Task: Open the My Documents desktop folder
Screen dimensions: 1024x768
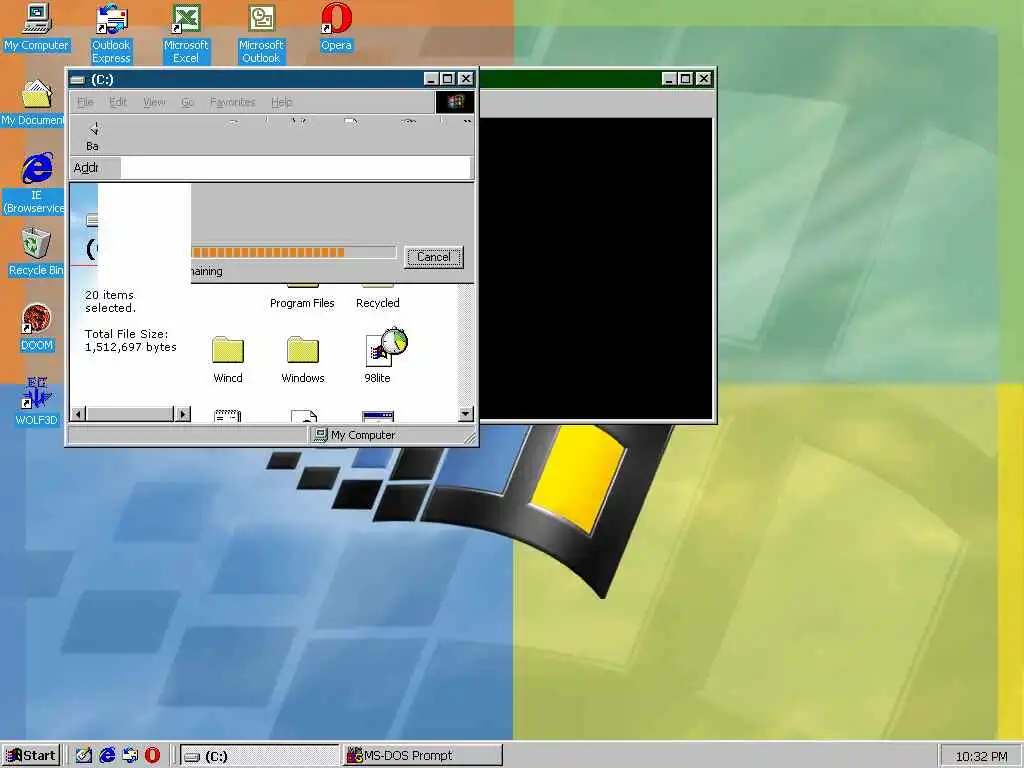Action: tap(33, 103)
